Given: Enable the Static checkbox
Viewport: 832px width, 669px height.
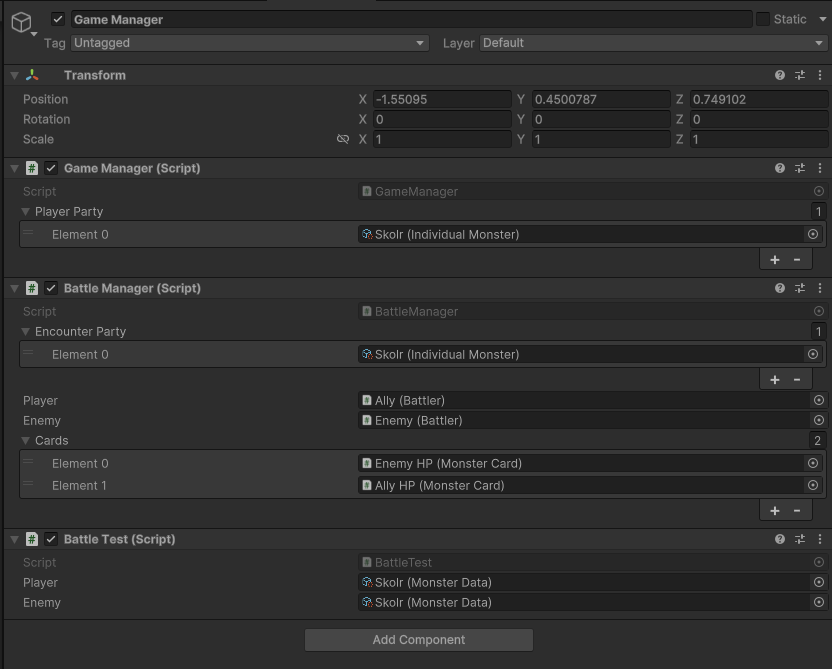Looking at the screenshot, I should click(763, 19).
